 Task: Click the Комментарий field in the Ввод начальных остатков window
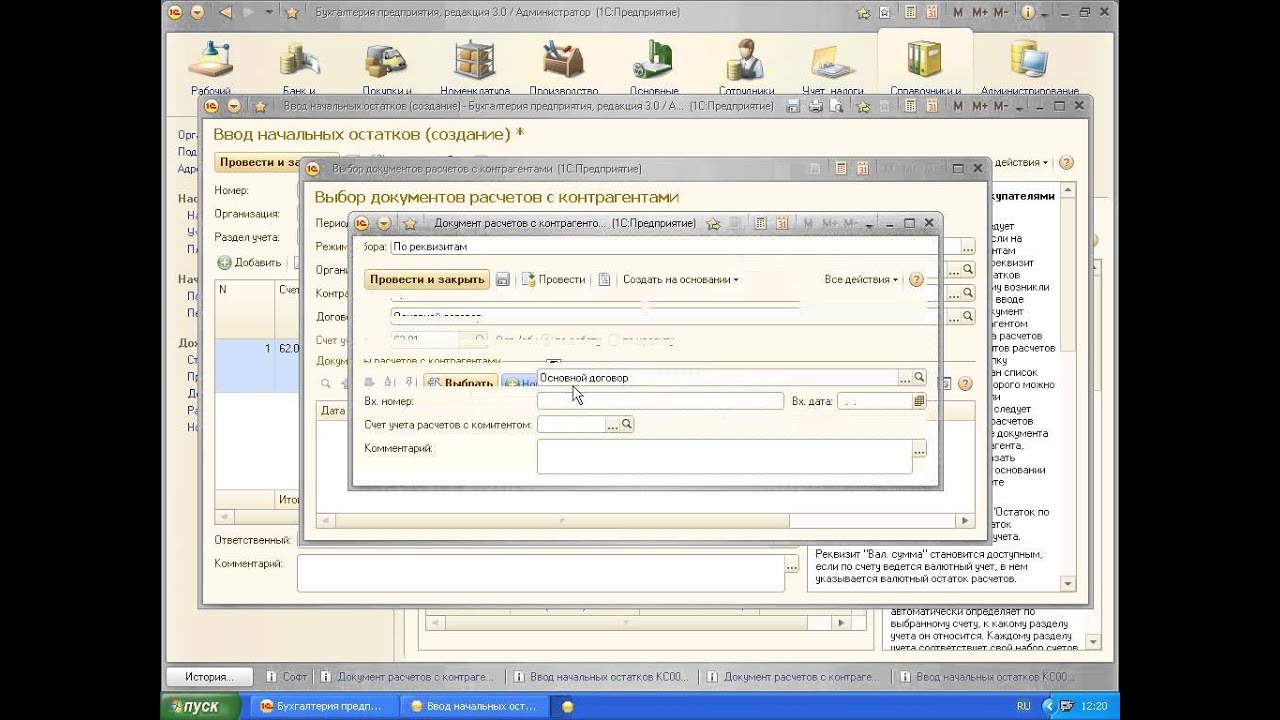pos(540,574)
